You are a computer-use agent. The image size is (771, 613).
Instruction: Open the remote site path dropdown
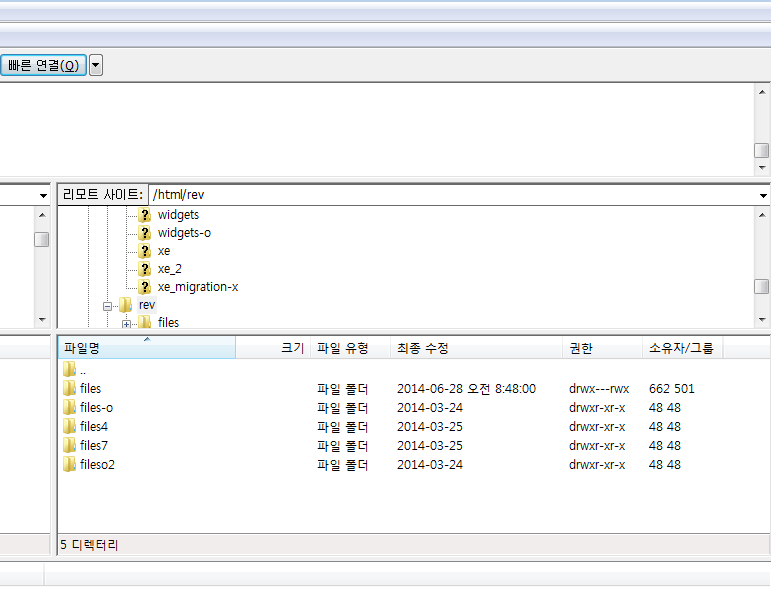pyautogui.click(x=763, y=195)
